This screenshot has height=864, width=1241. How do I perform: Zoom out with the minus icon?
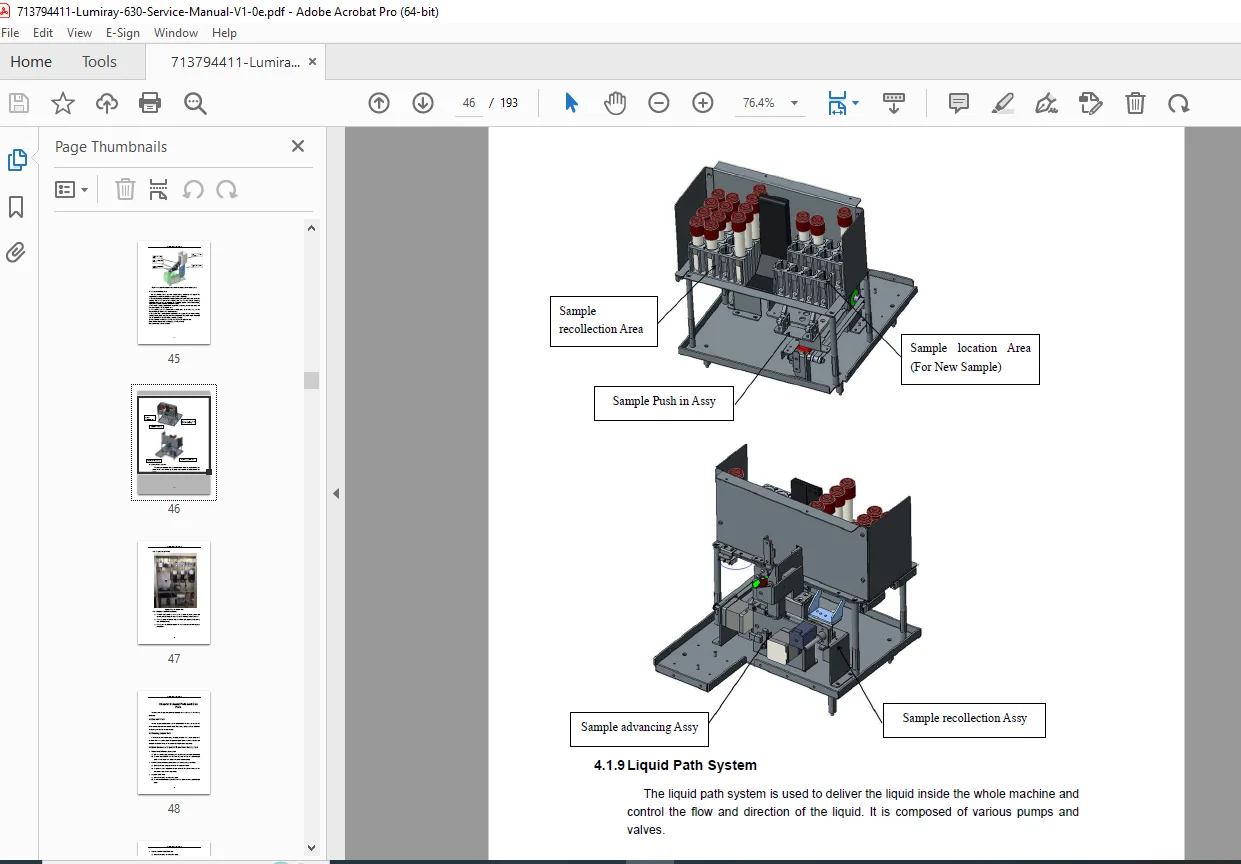point(658,103)
